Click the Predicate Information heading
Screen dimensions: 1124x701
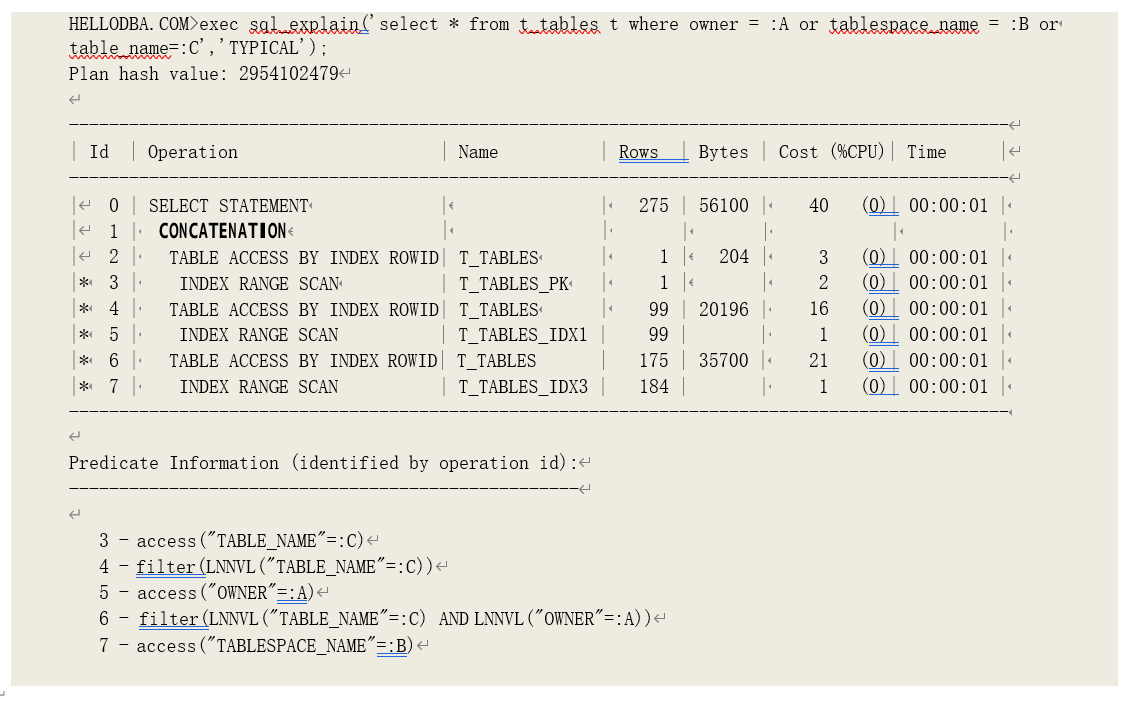pyautogui.click(x=320, y=463)
